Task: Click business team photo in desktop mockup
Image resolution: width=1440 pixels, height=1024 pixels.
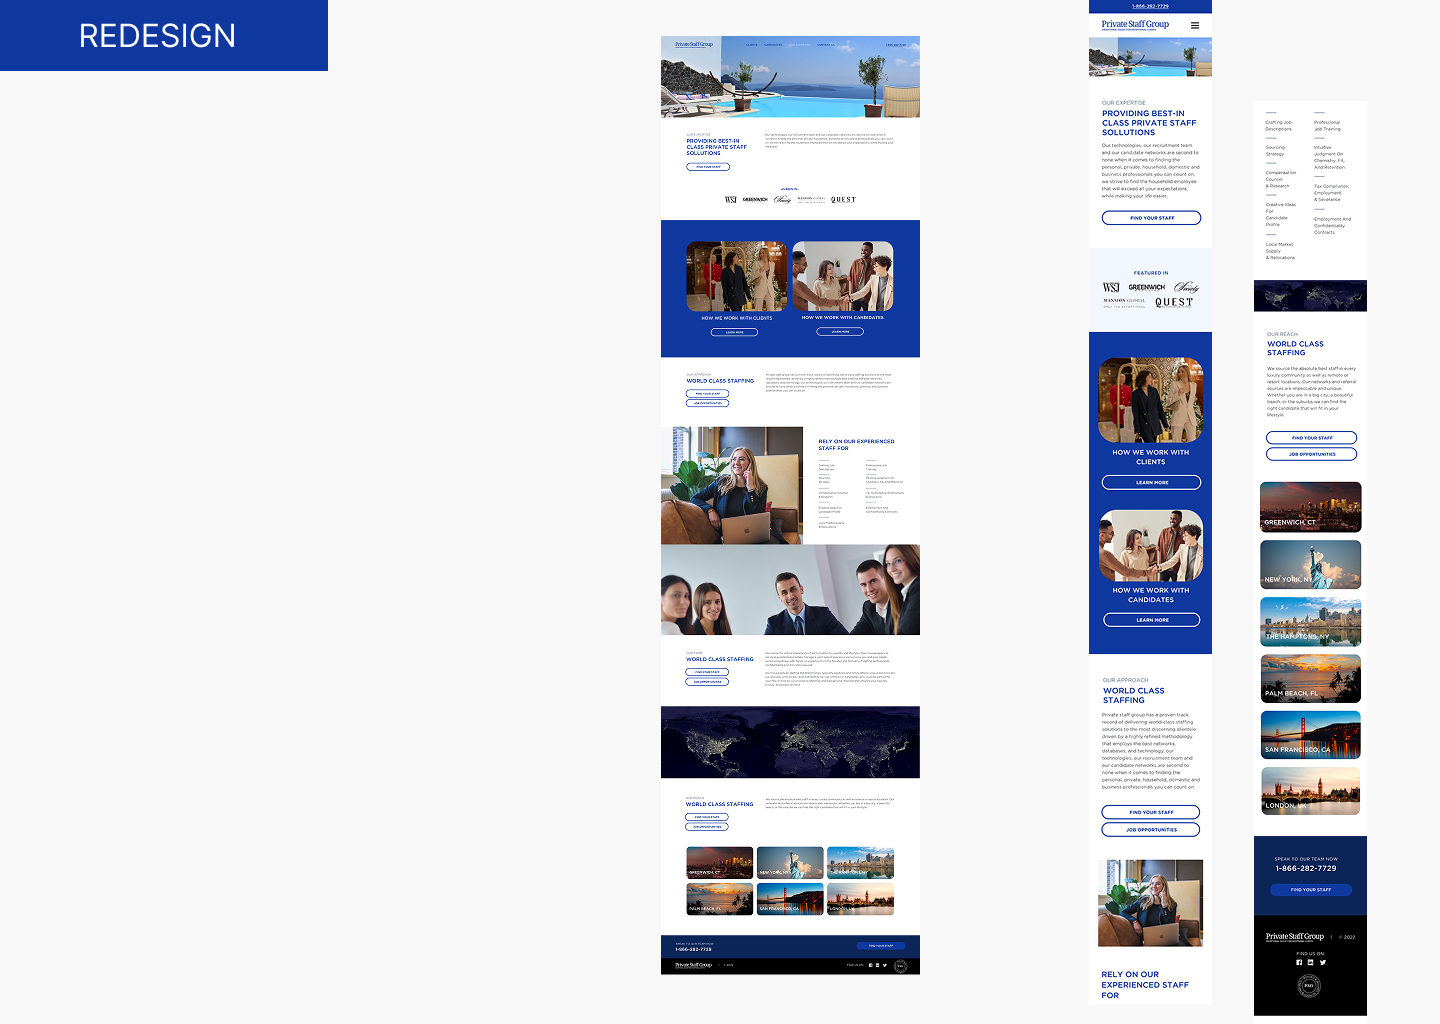Action: pos(790,589)
